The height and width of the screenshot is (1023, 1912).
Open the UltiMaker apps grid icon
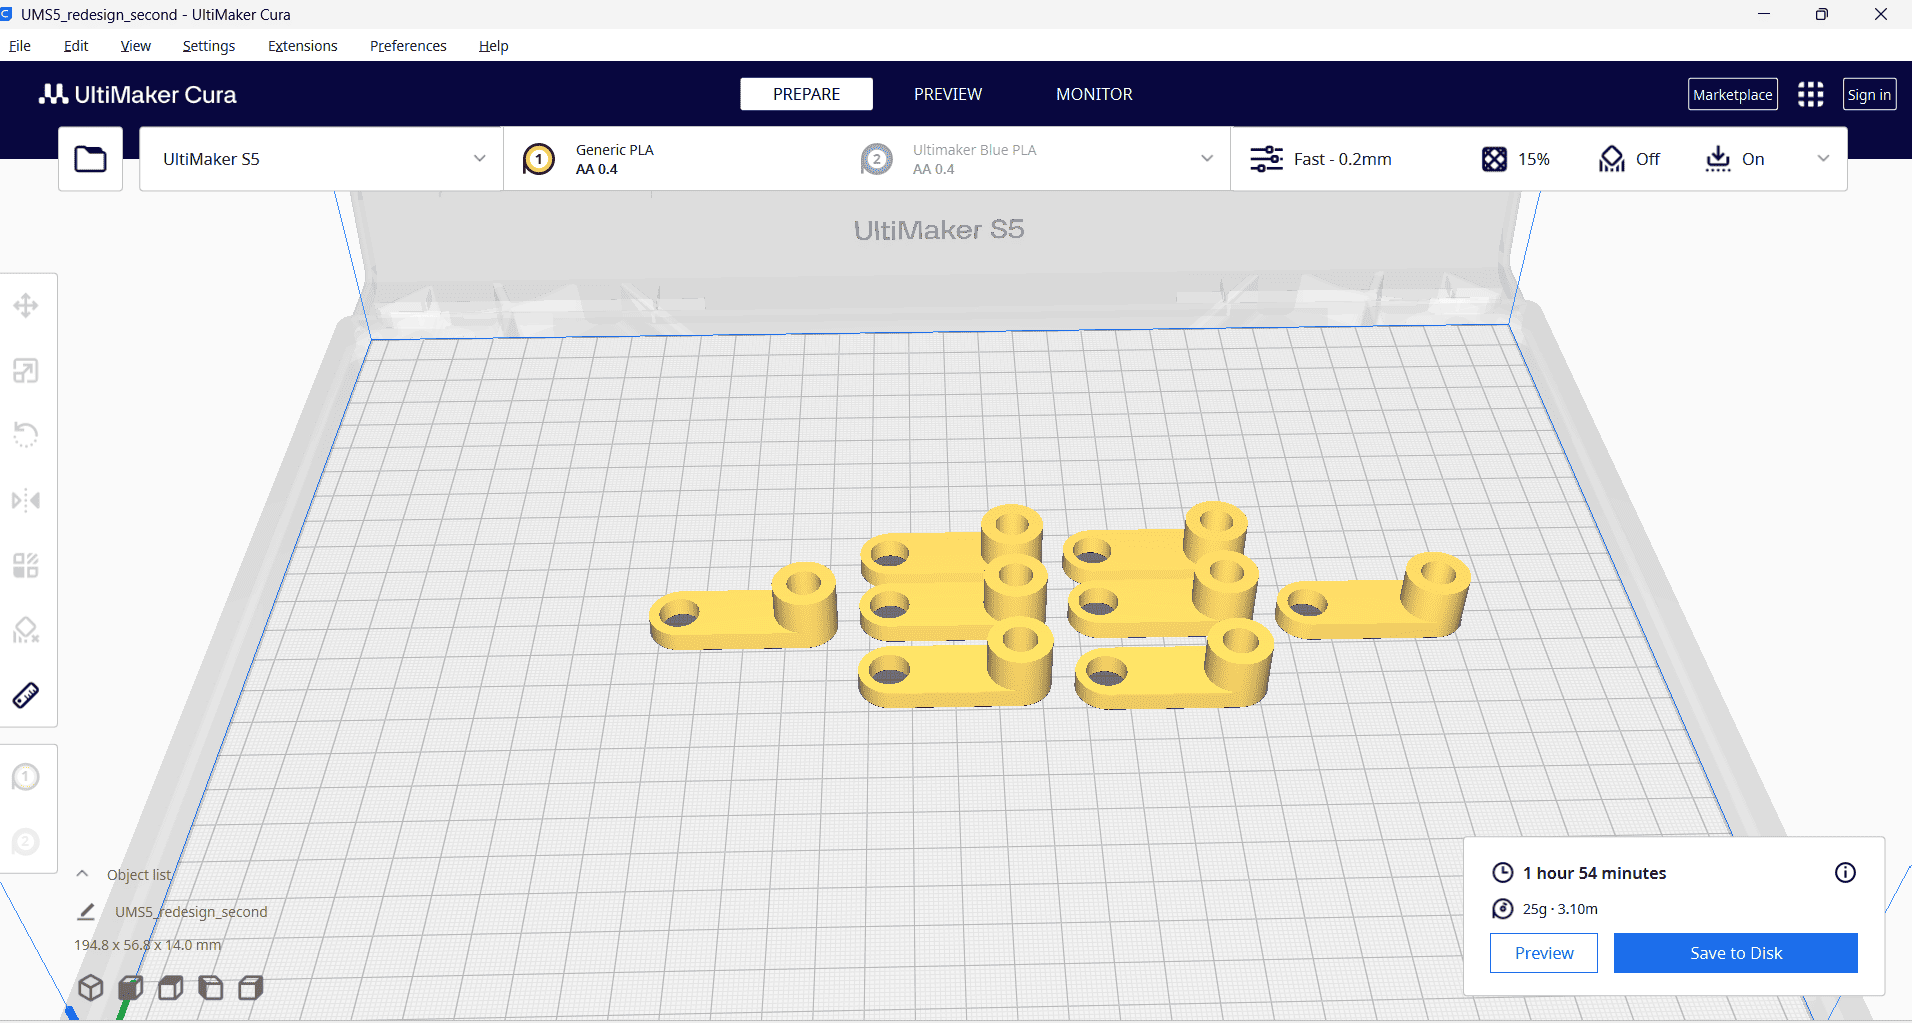click(x=1810, y=95)
